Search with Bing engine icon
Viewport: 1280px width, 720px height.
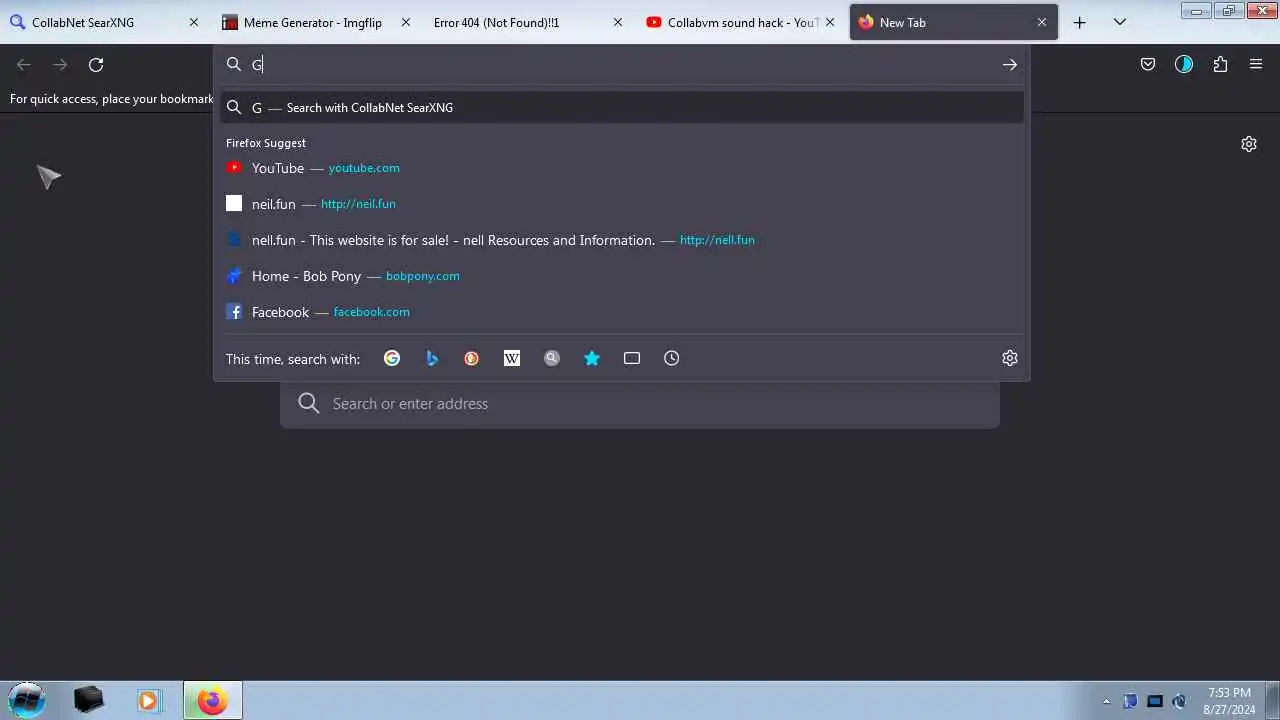(432, 358)
